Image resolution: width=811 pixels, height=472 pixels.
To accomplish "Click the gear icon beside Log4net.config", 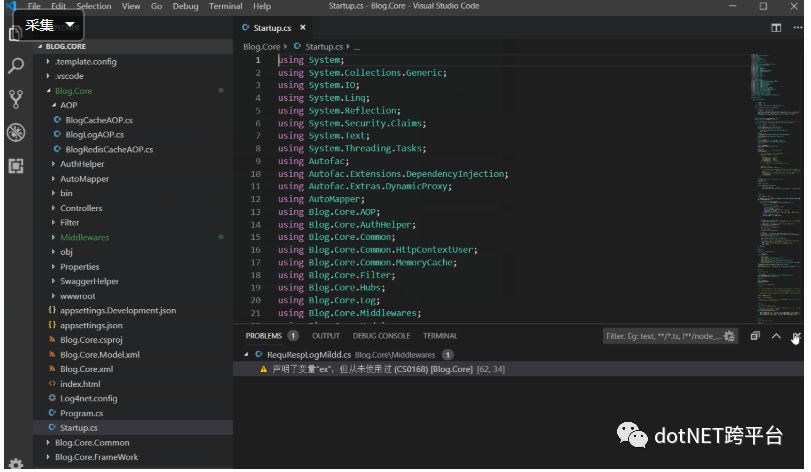I will [x=52, y=398].
